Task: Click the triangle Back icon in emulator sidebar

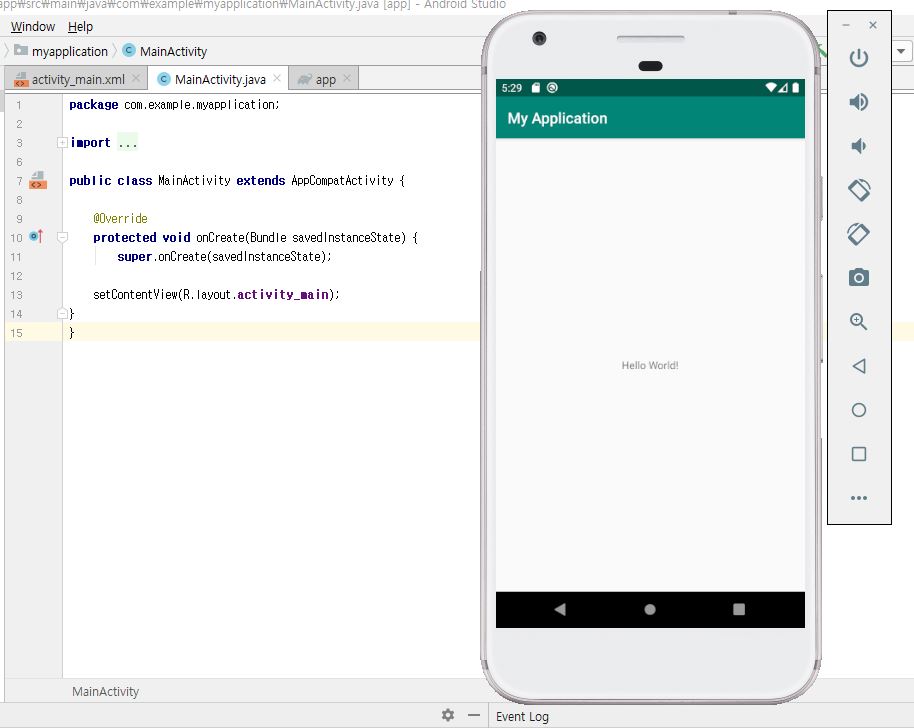Action: click(x=858, y=366)
